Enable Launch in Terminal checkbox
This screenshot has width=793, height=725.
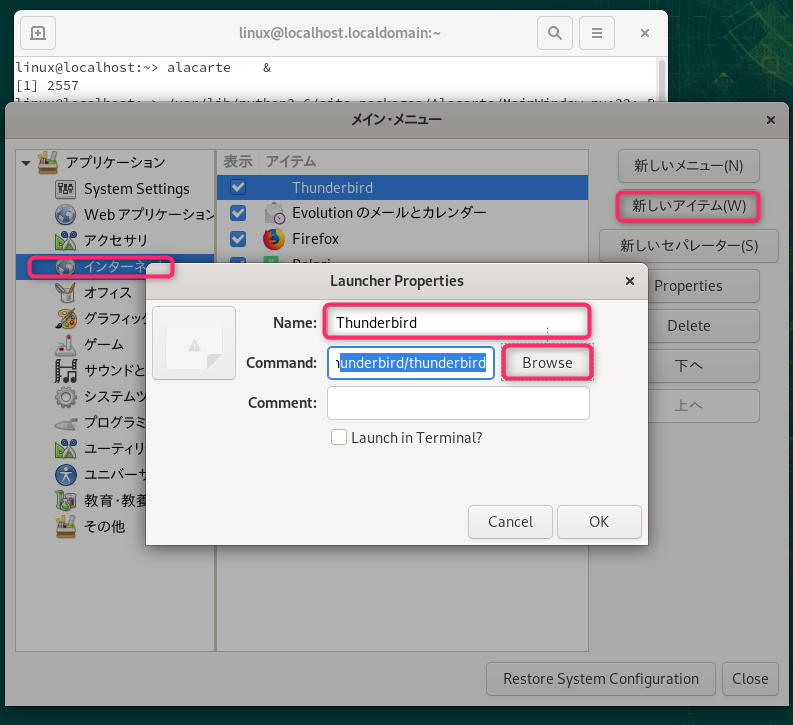[339, 437]
